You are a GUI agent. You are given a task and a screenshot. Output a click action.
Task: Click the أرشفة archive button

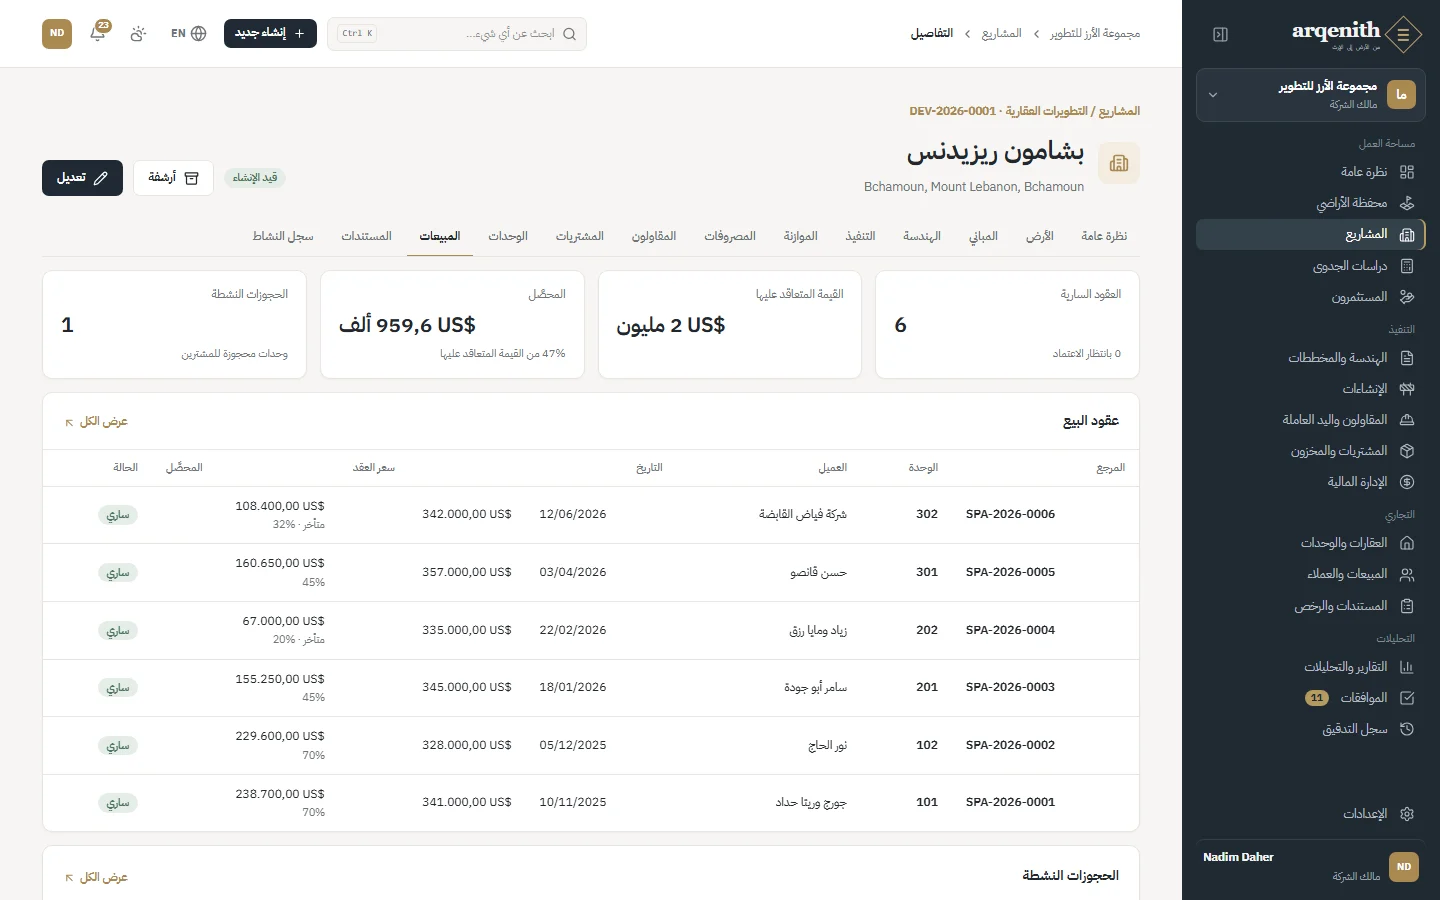pos(174,178)
